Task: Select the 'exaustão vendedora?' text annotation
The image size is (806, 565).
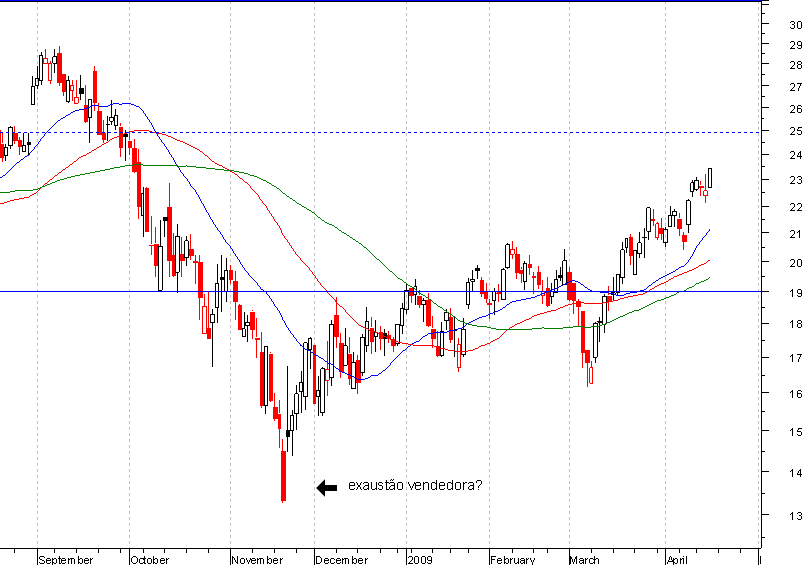Action: click(x=415, y=485)
